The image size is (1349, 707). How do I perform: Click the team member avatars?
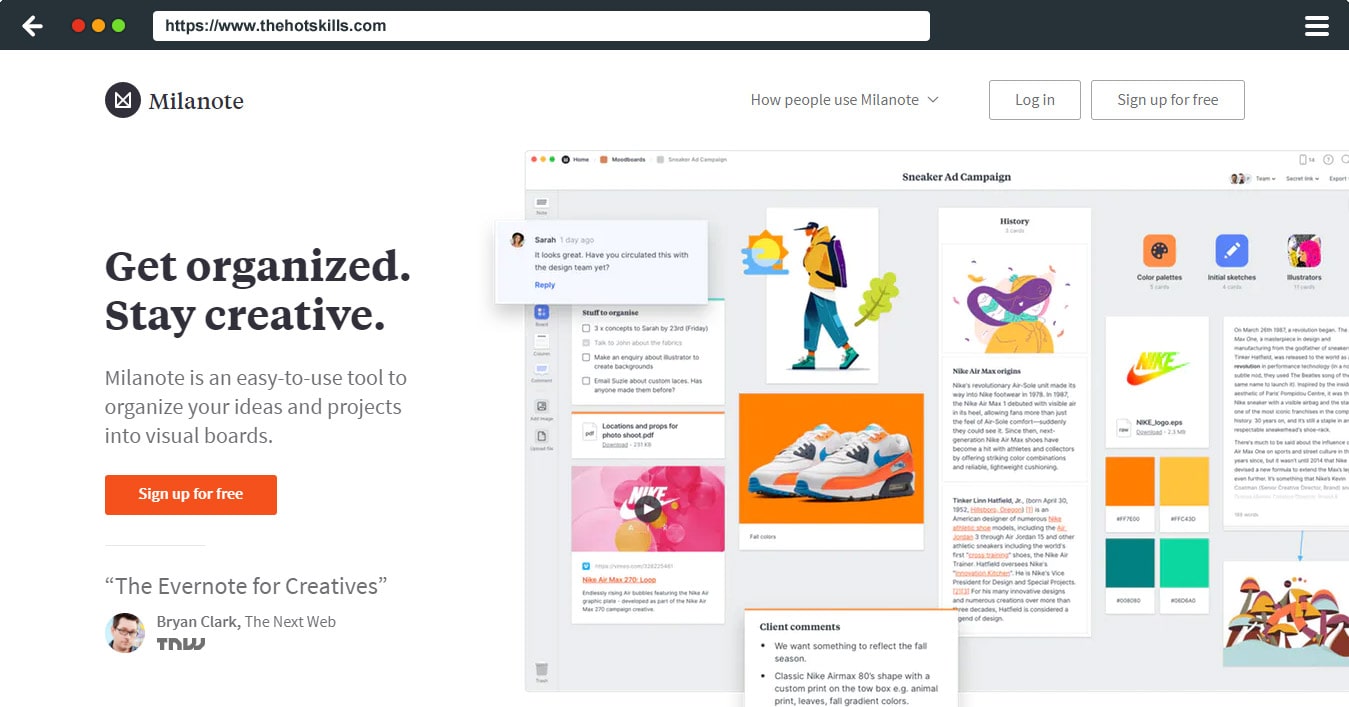(x=1240, y=178)
